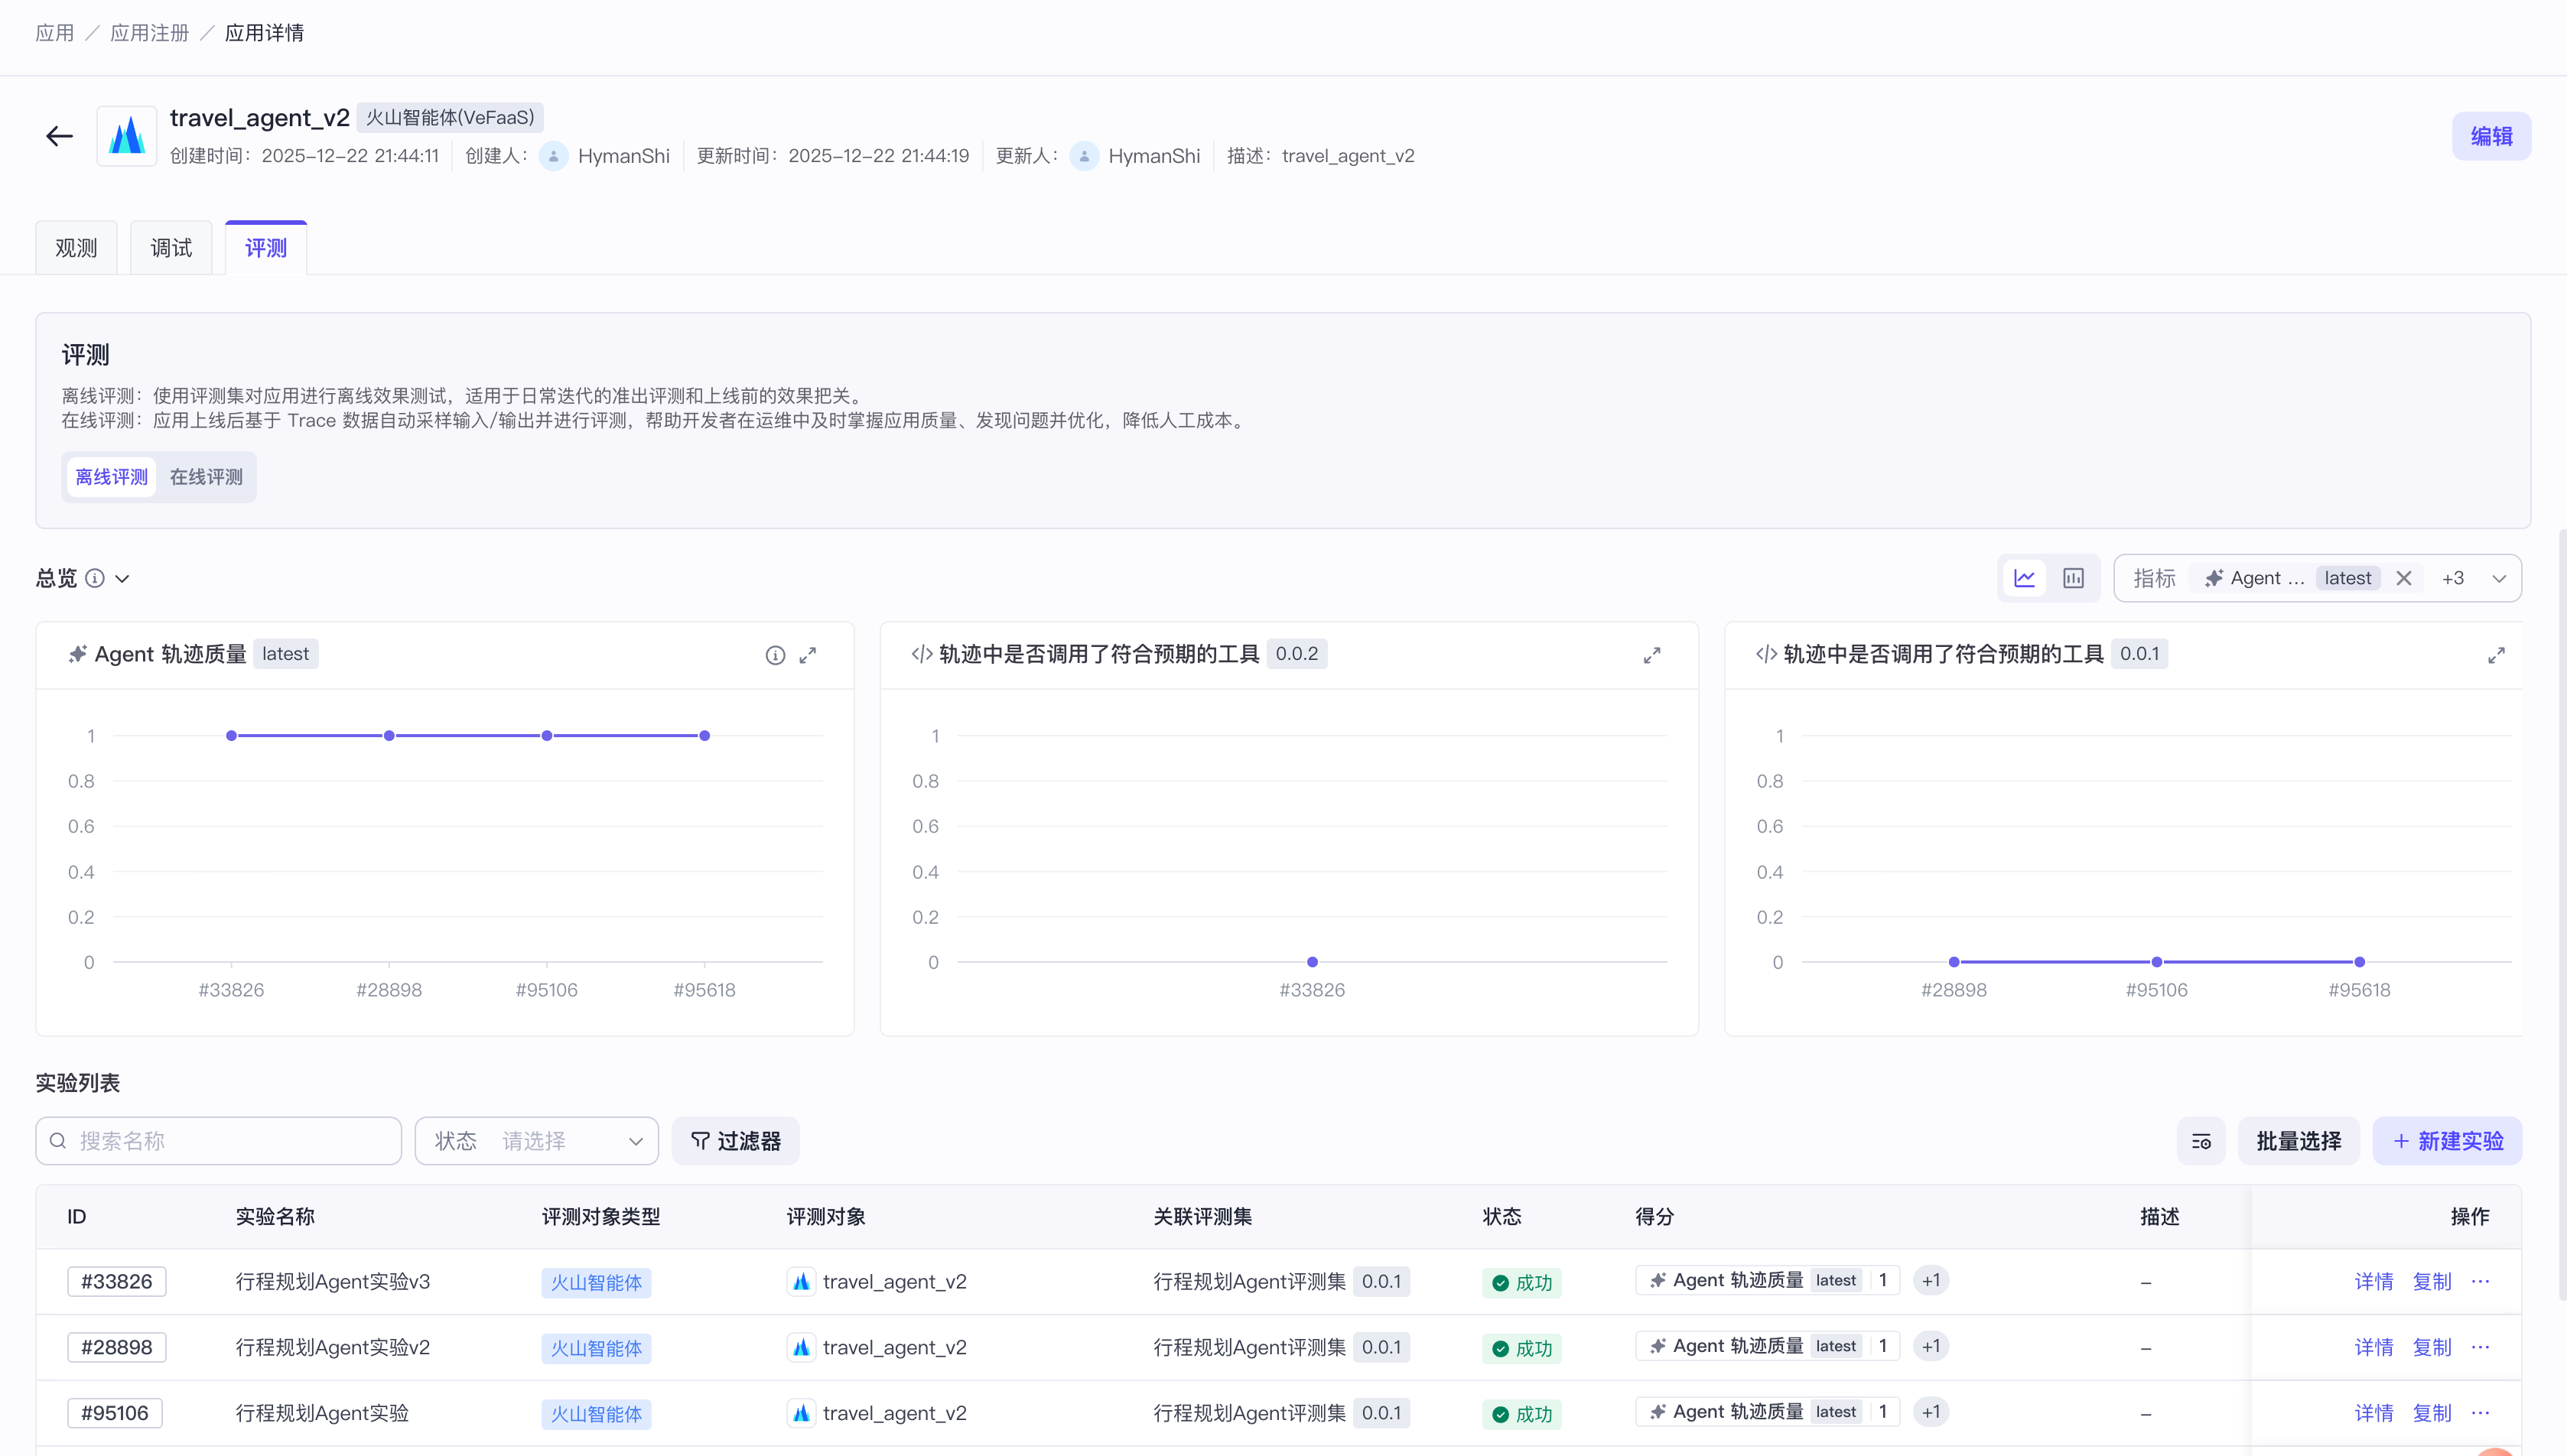
Task: Open more actions for experiment #28898
Action: 2480,1347
